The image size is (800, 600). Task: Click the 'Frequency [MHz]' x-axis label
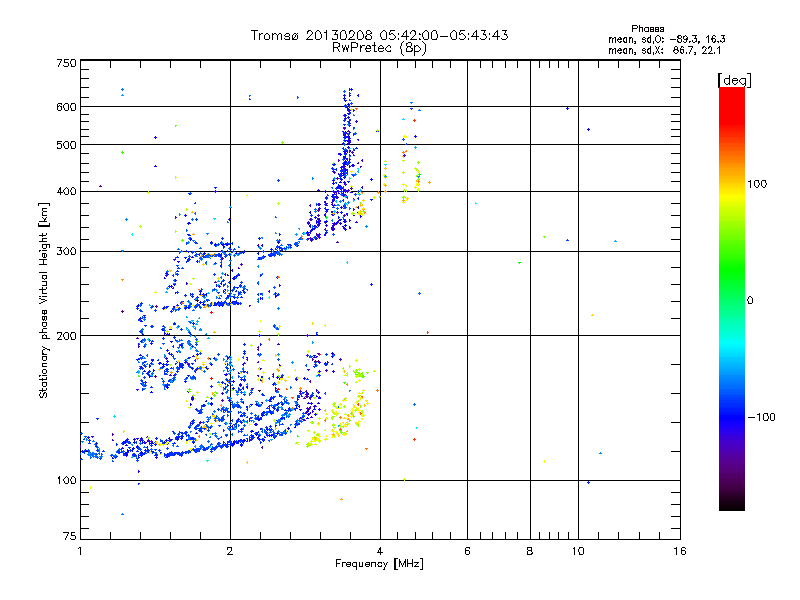(x=379, y=564)
